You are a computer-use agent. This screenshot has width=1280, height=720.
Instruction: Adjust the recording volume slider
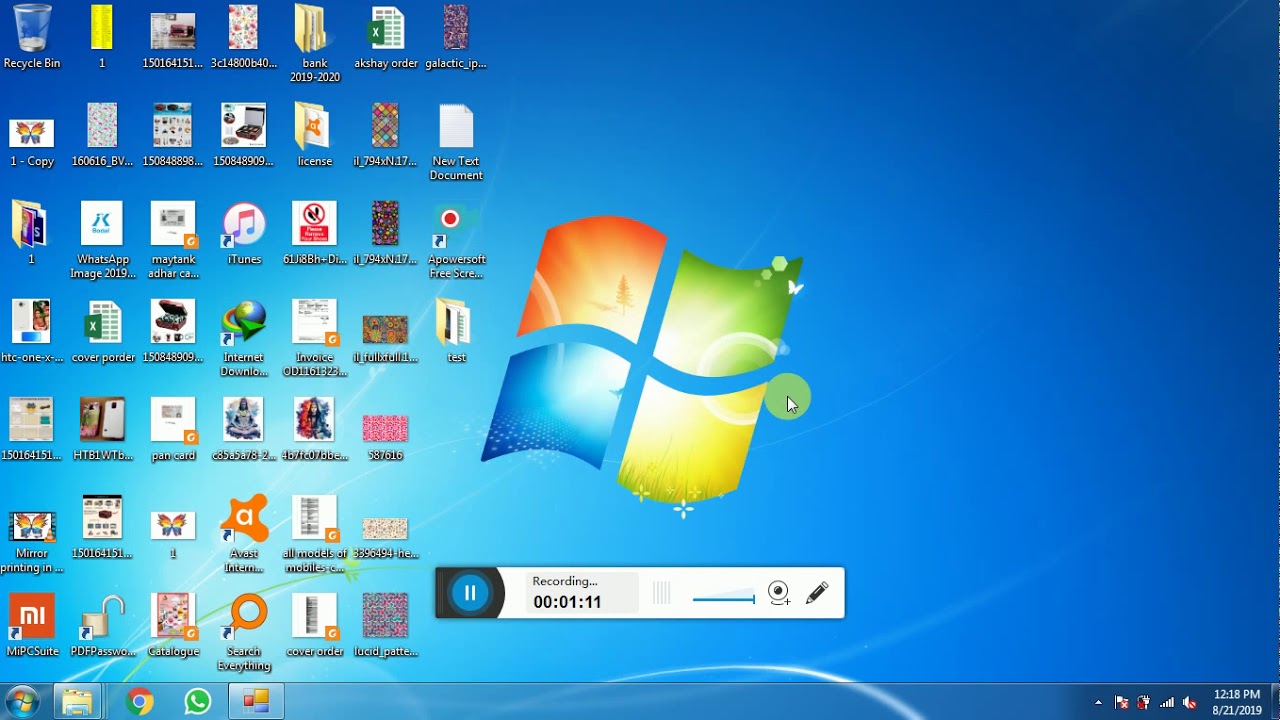coord(723,599)
